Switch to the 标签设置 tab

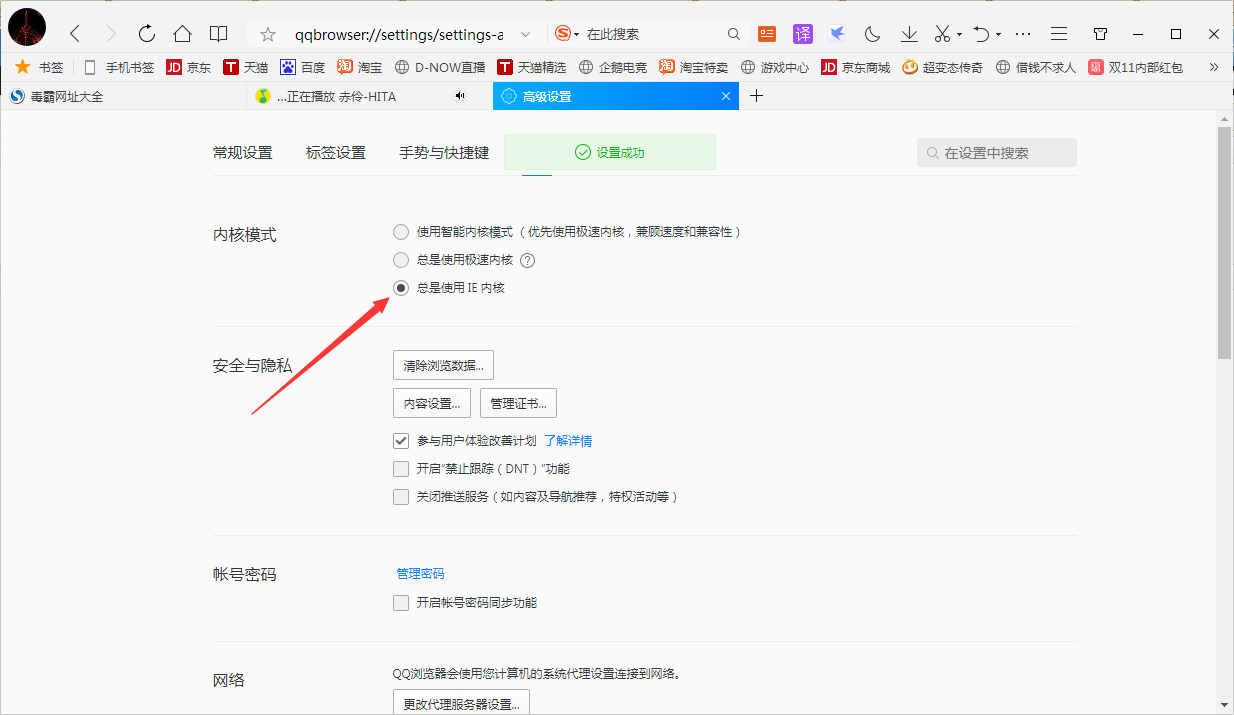[x=336, y=152]
